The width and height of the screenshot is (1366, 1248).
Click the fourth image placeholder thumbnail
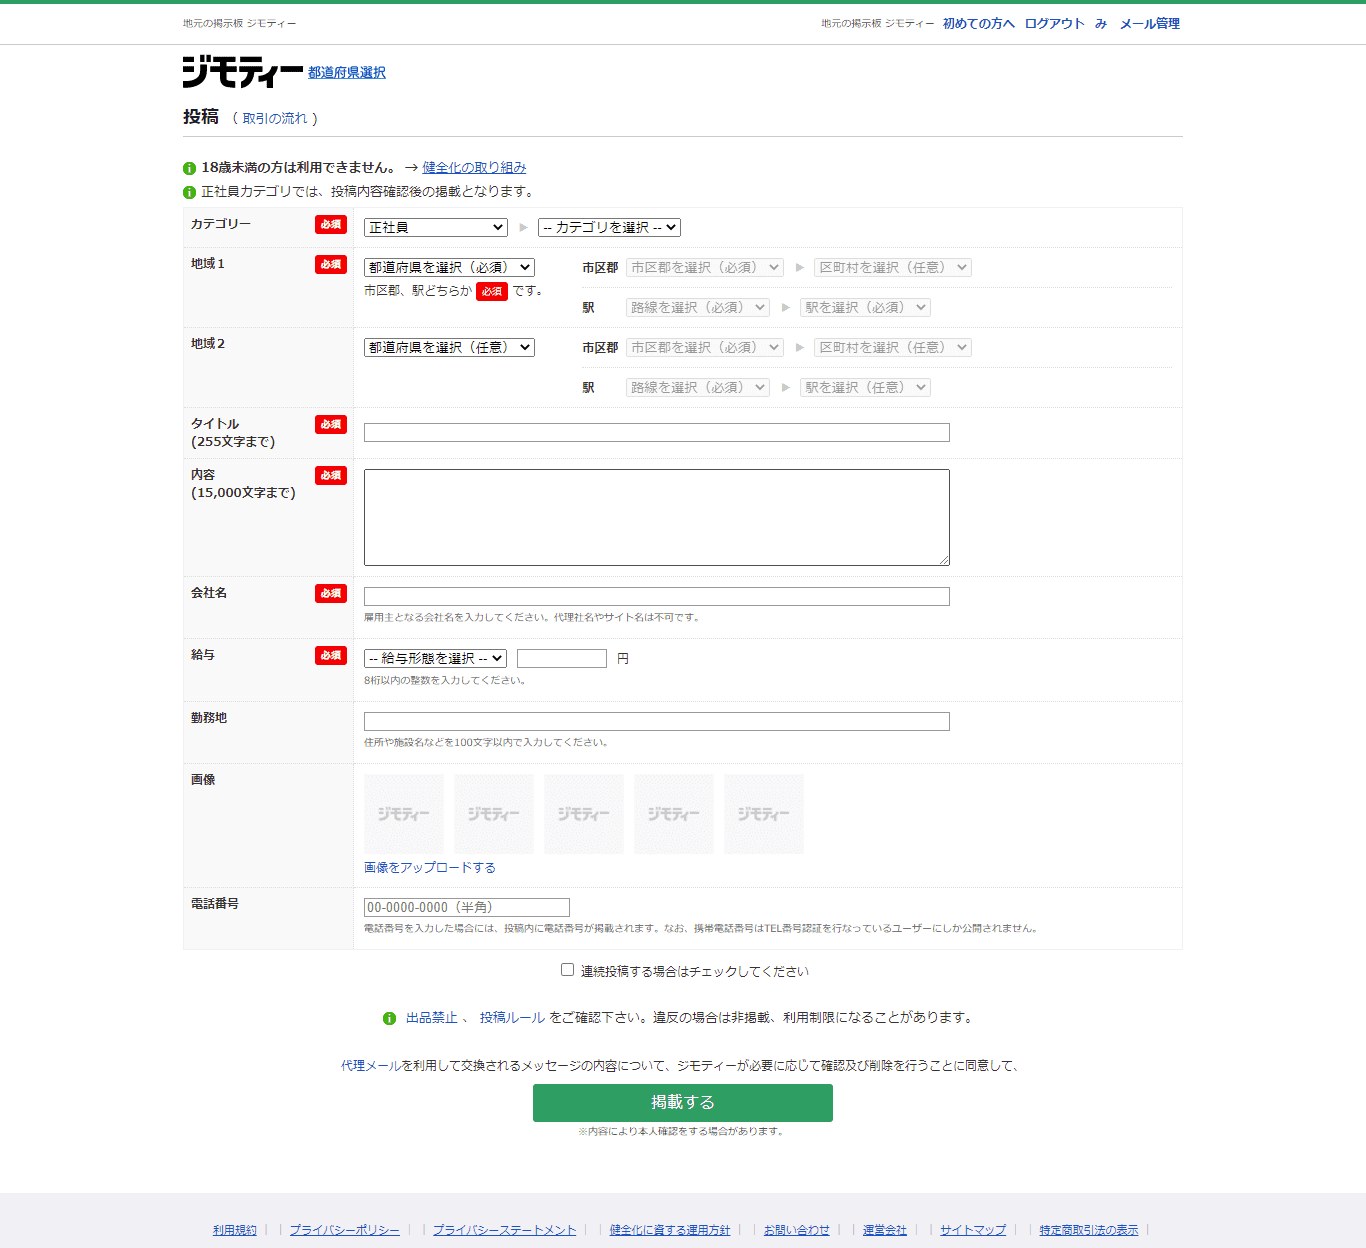674,814
